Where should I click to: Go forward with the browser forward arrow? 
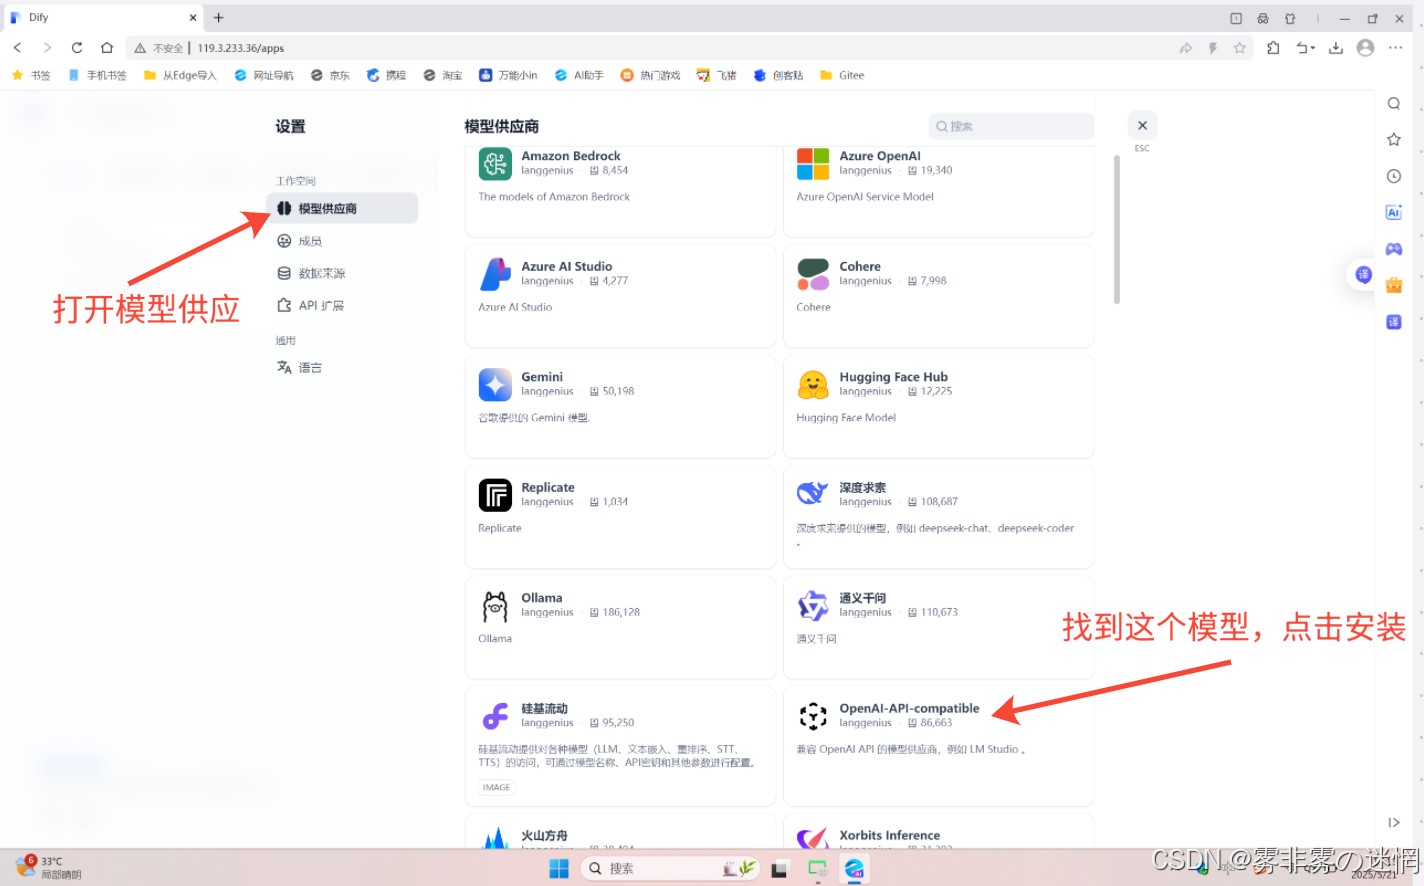coord(47,47)
